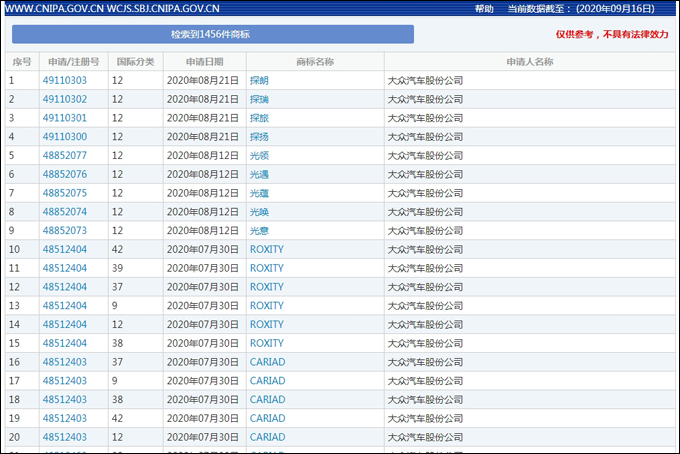Open the trademark name link in row 9

point(259,231)
